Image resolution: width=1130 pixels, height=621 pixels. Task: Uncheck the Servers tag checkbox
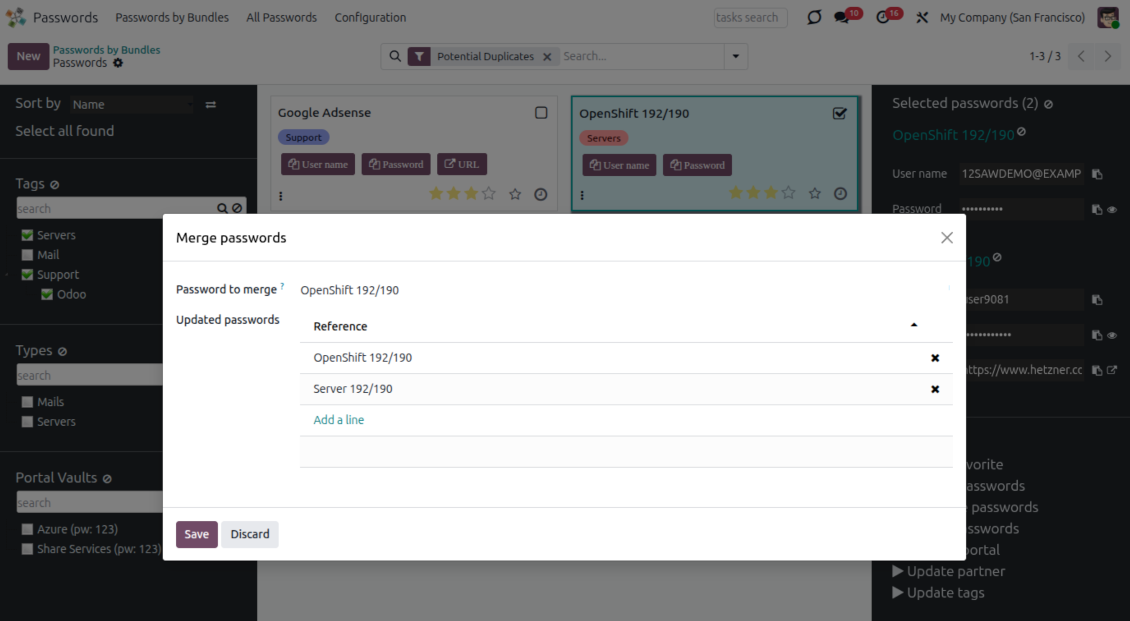pyautogui.click(x=27, y=235)
